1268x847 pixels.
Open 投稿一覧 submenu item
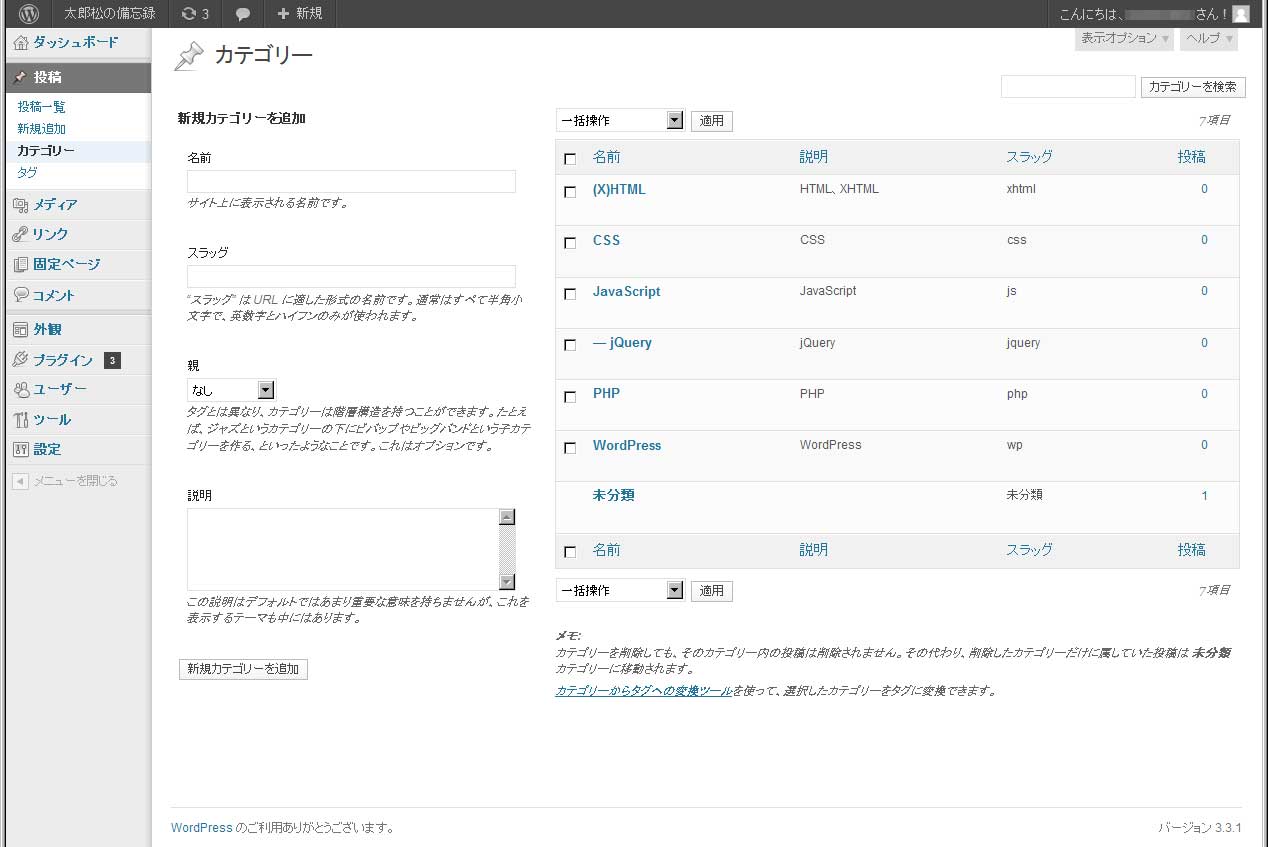[41, 107]
